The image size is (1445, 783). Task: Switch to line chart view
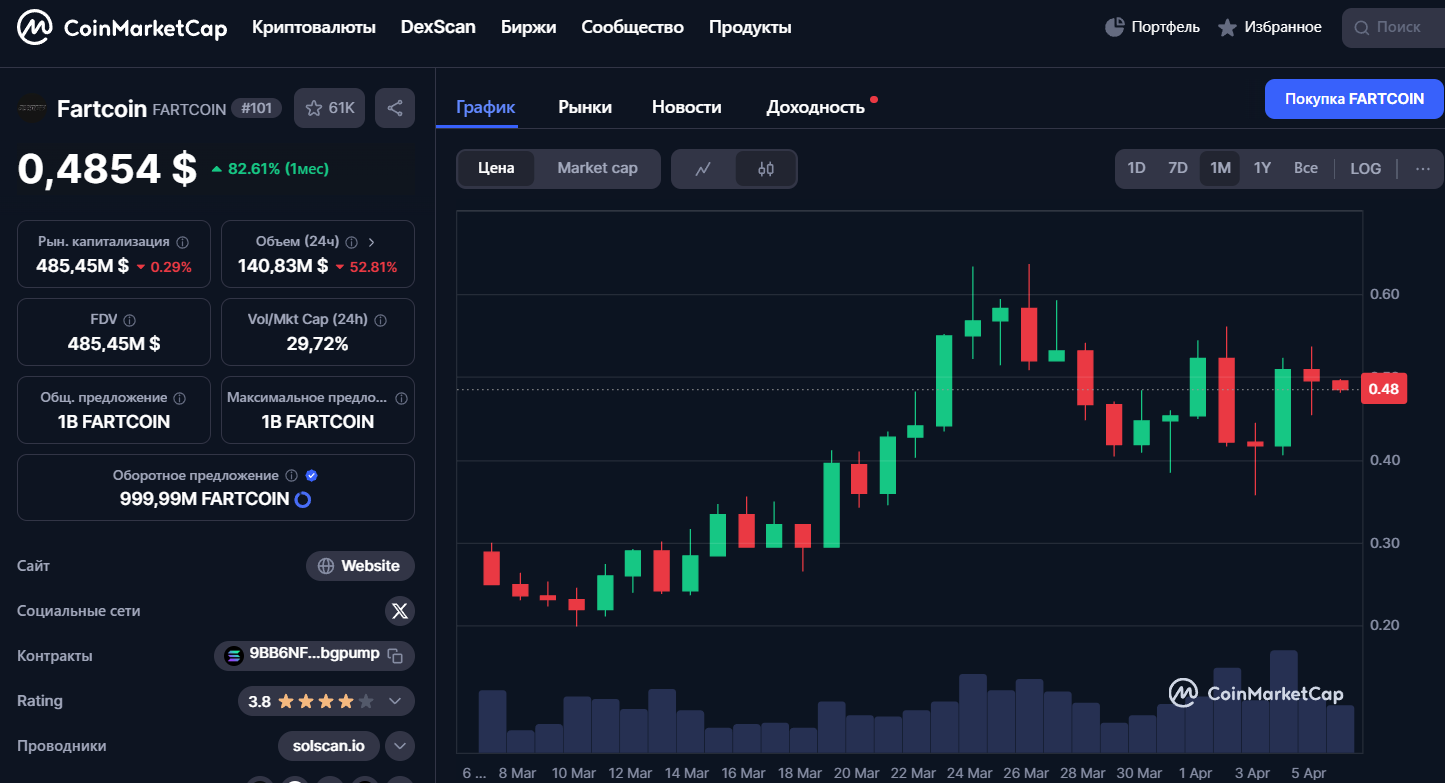[x=703, y=169]
